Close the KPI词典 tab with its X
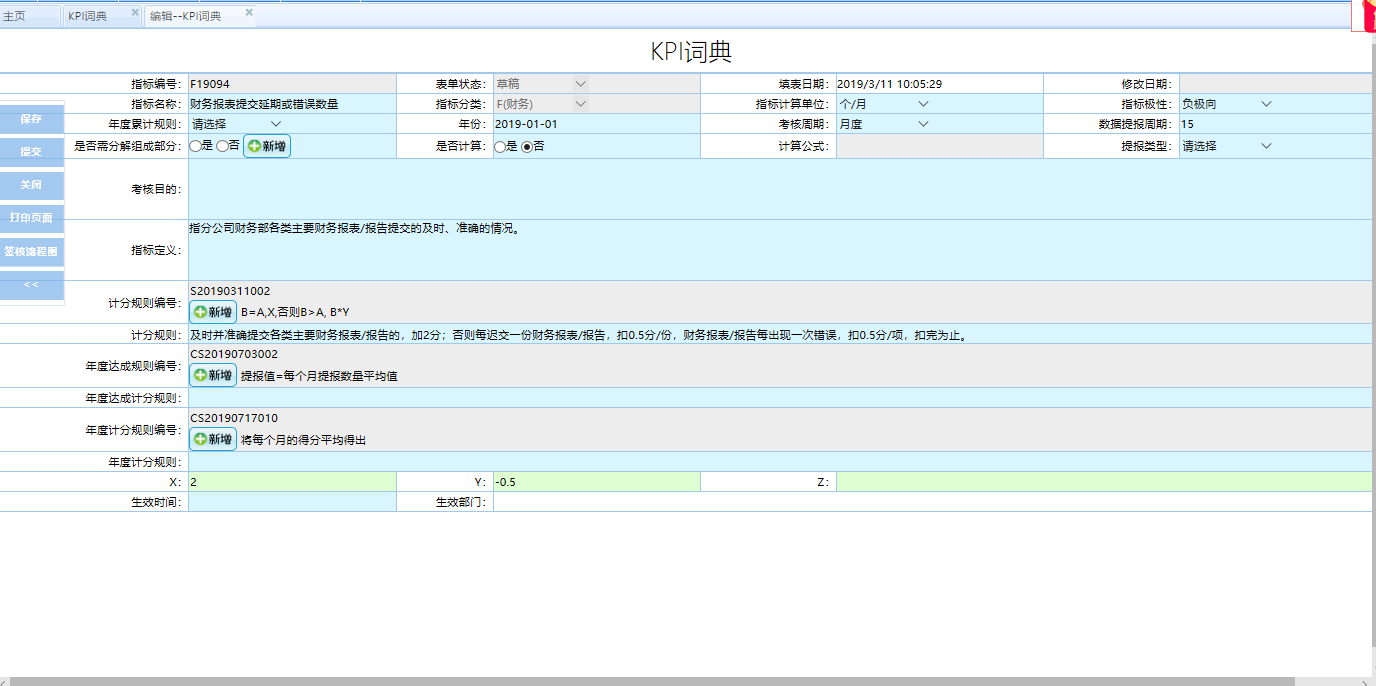 (x=135, y=13)
